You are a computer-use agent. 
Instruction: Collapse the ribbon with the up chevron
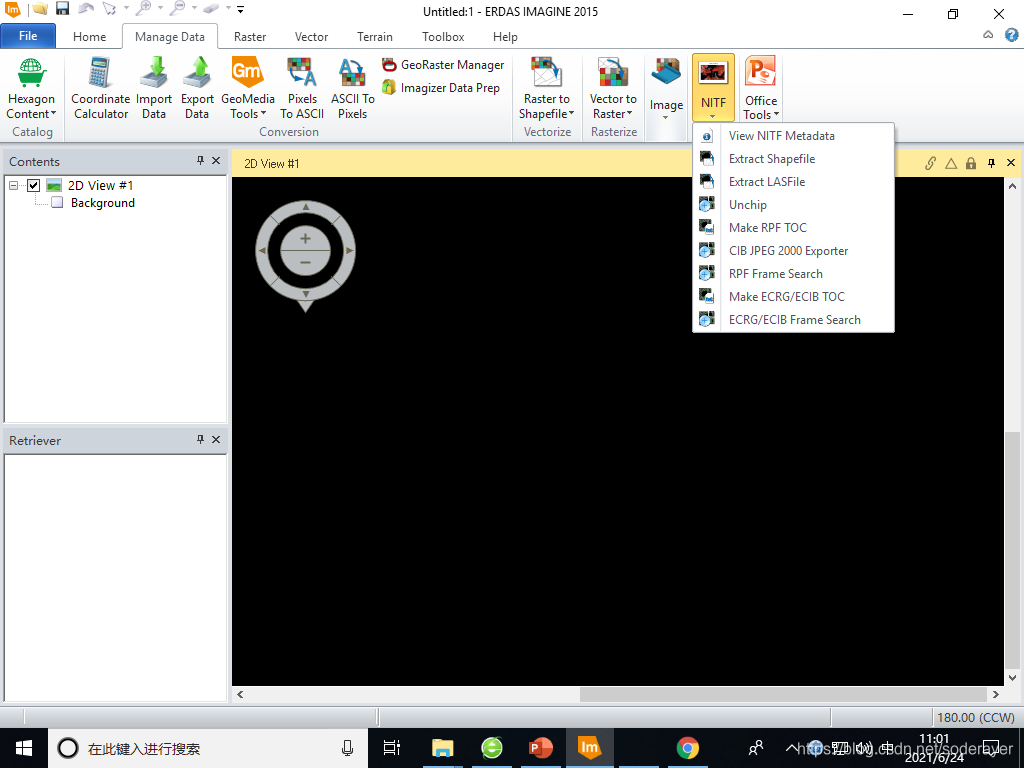click(x=988, y=35)
